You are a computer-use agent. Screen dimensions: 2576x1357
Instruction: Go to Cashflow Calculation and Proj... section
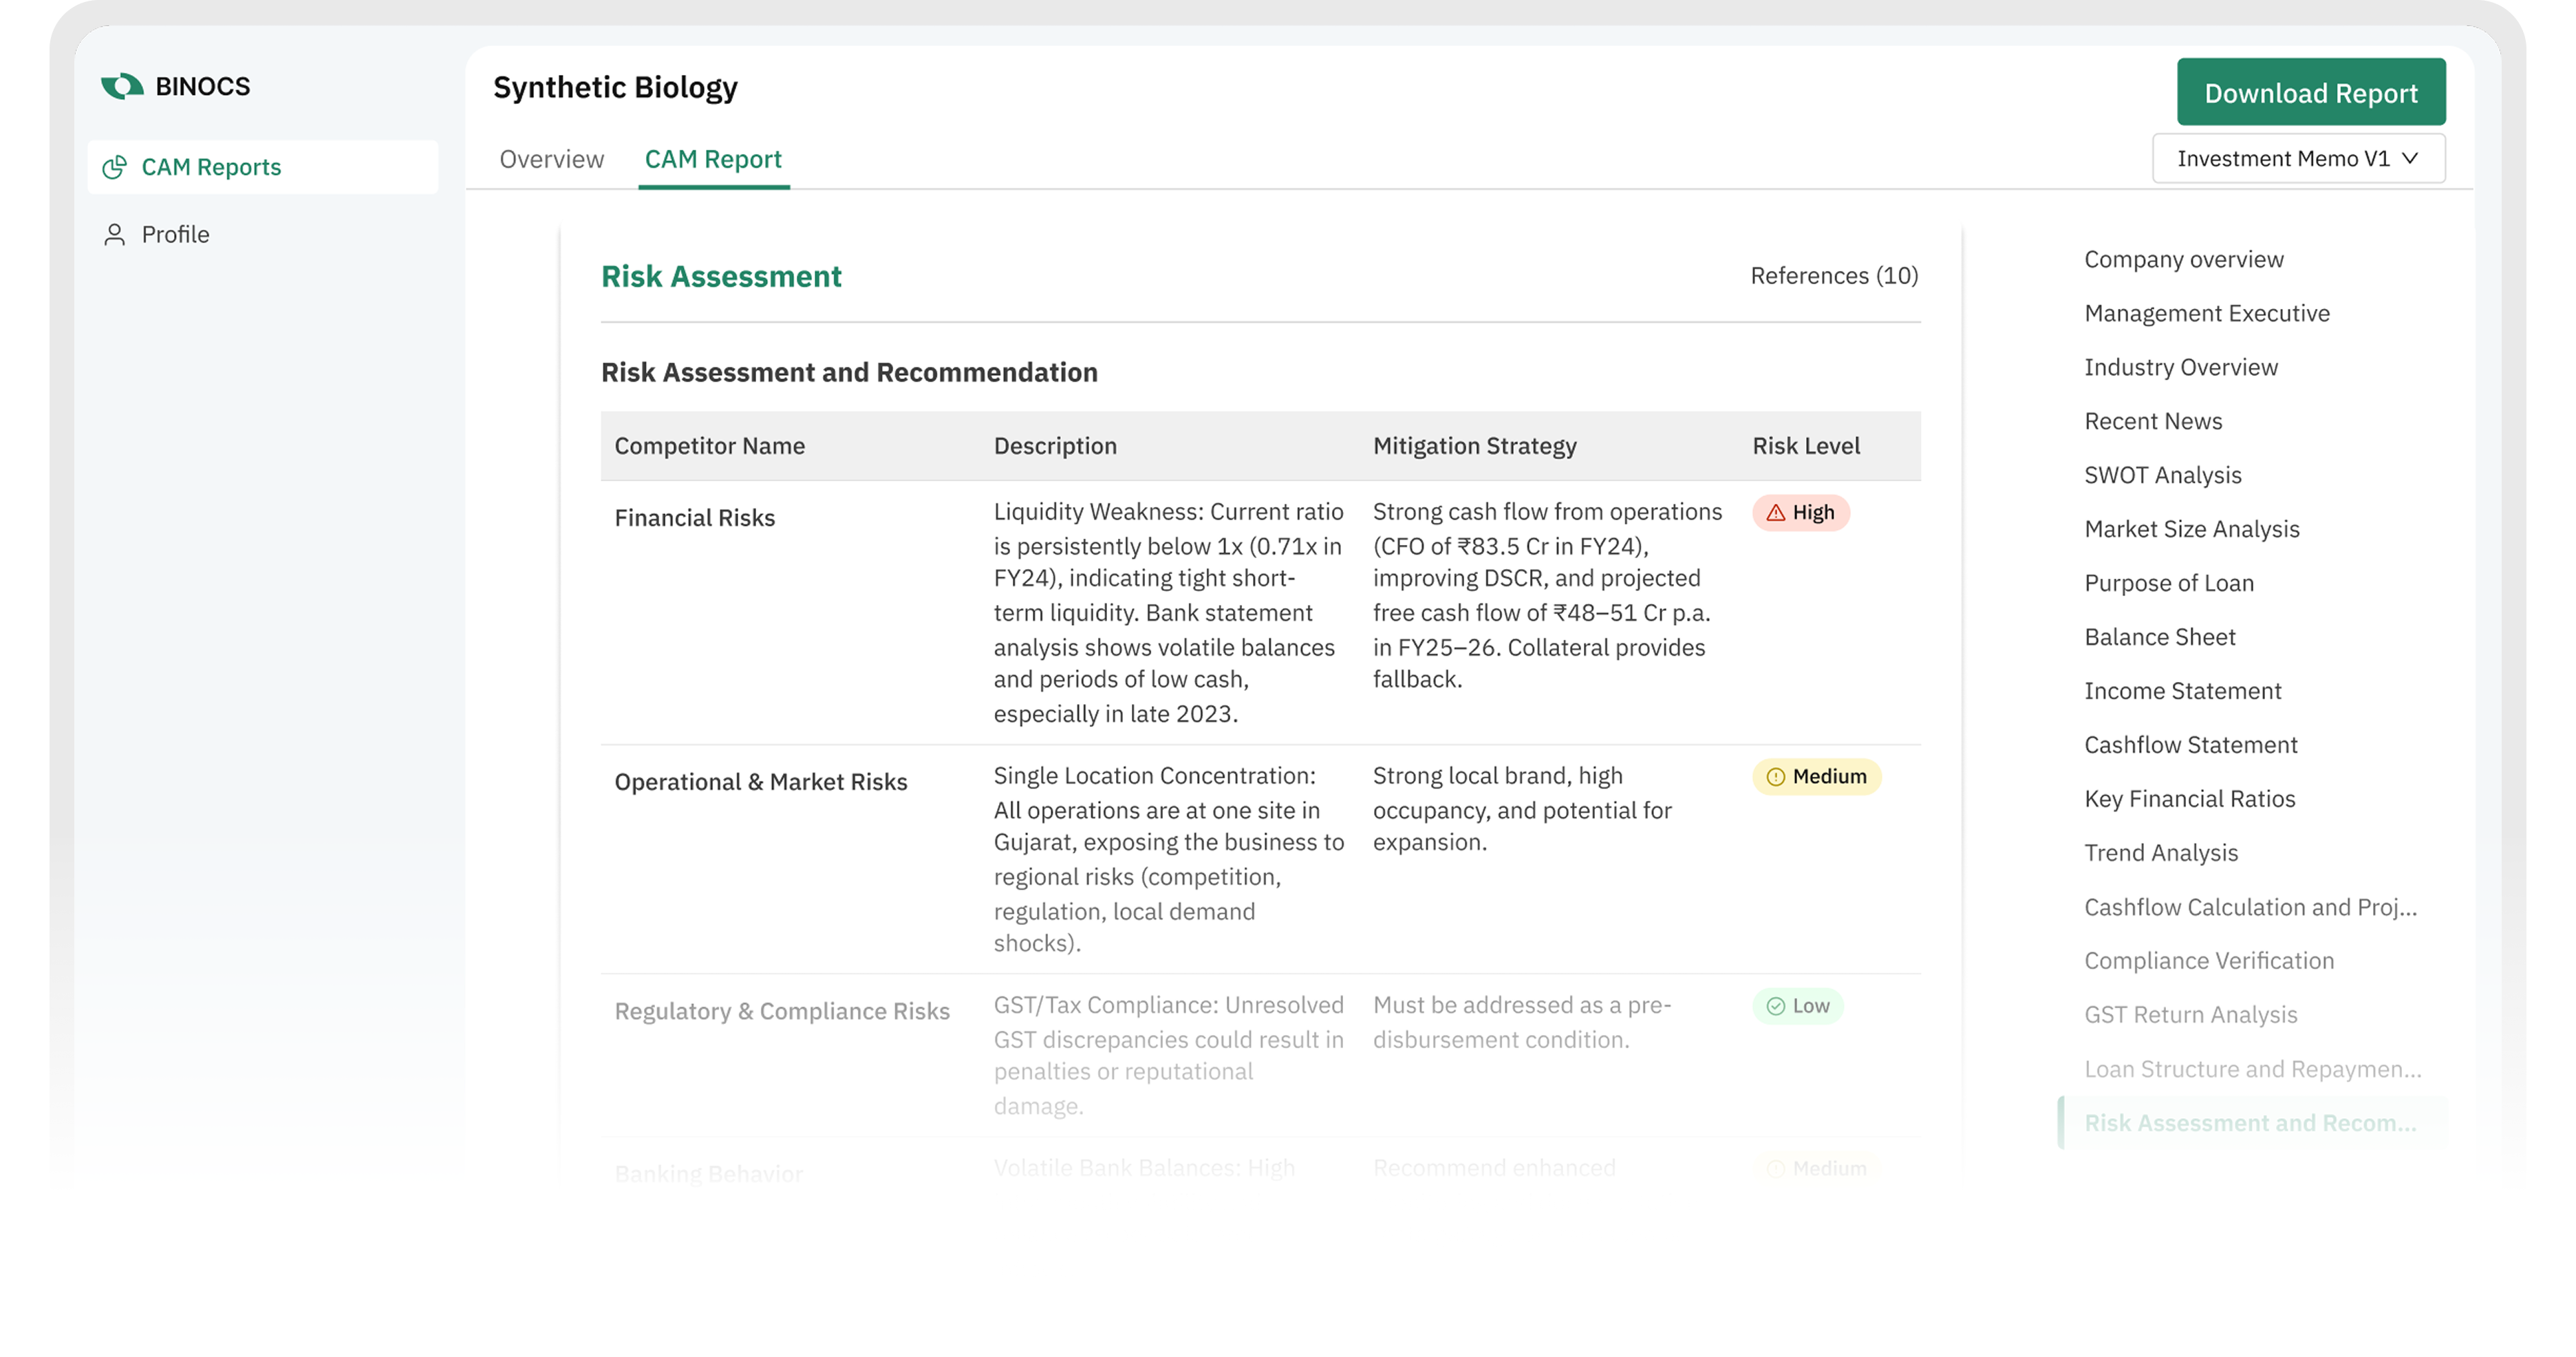(2250, 907)
